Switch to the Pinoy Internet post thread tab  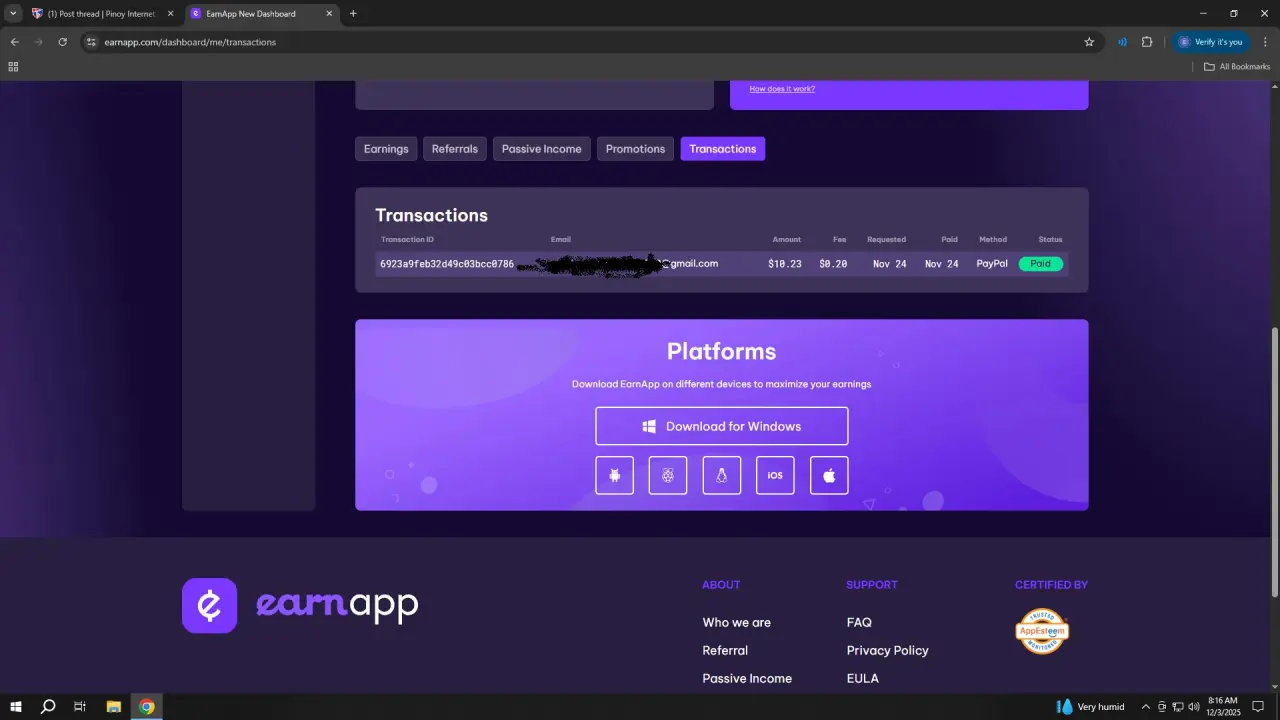tap(103, 14)
